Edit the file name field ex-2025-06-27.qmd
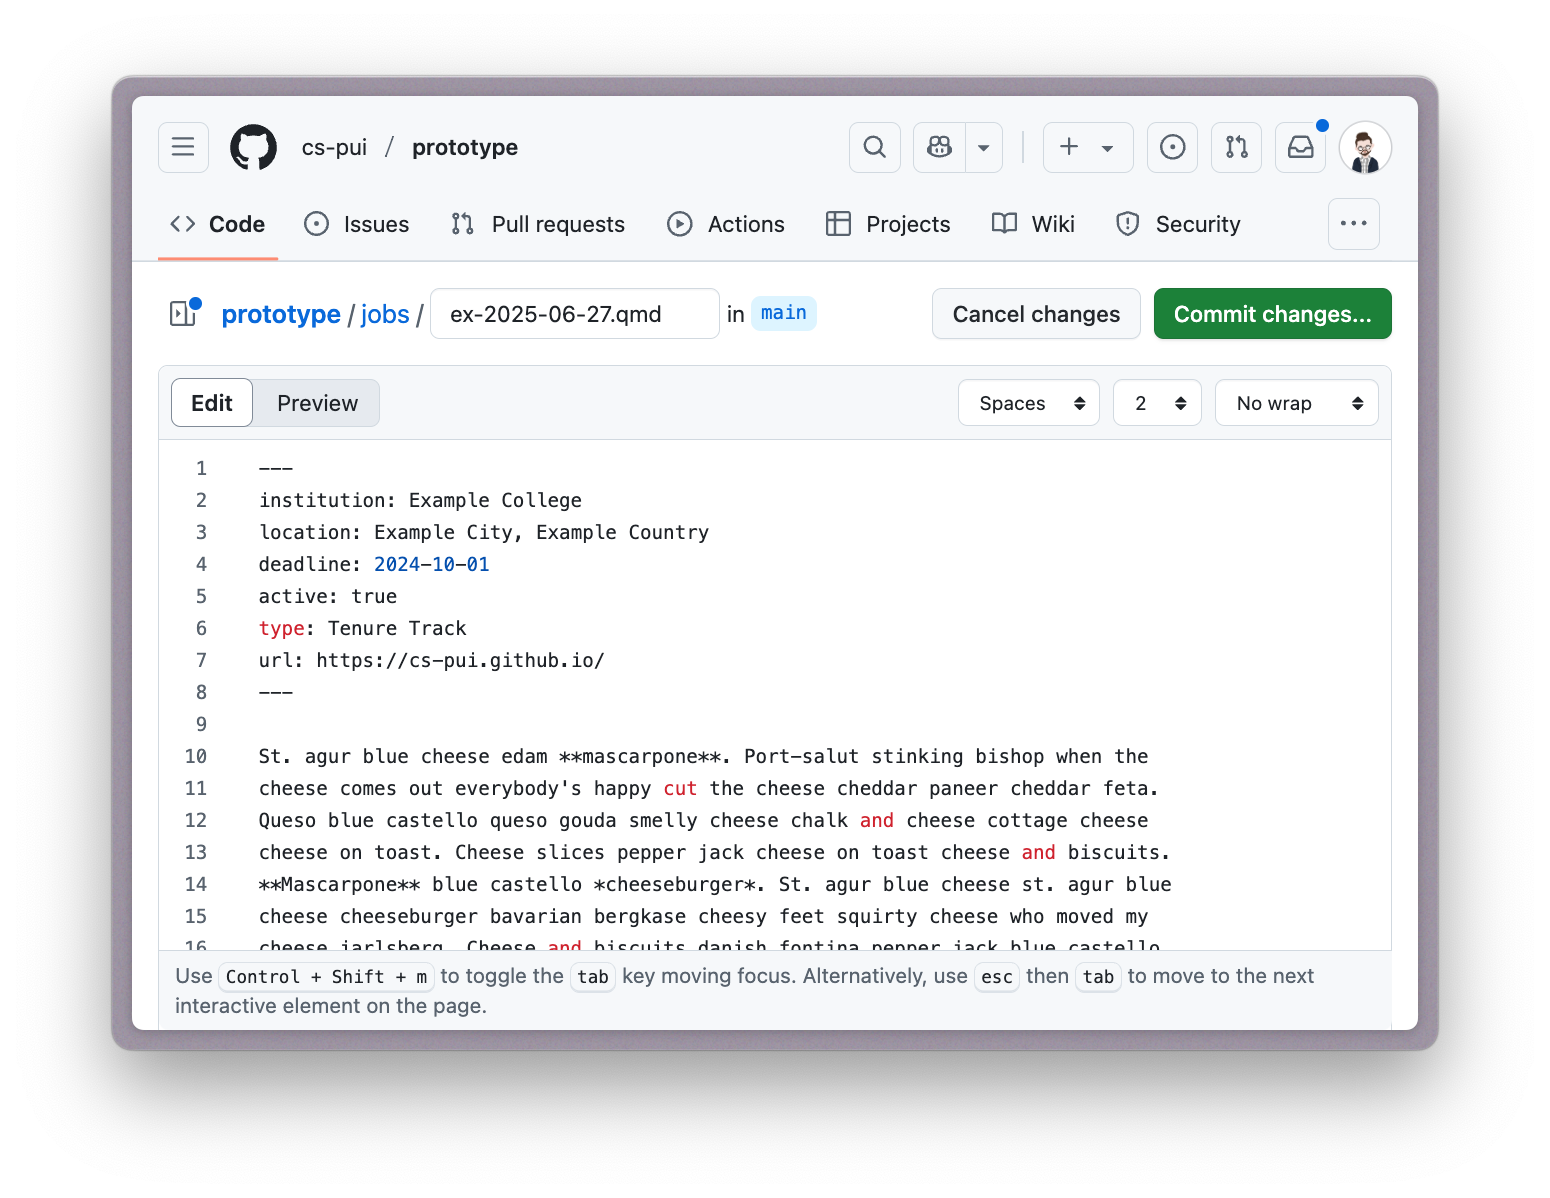 [x=575, y=314]
